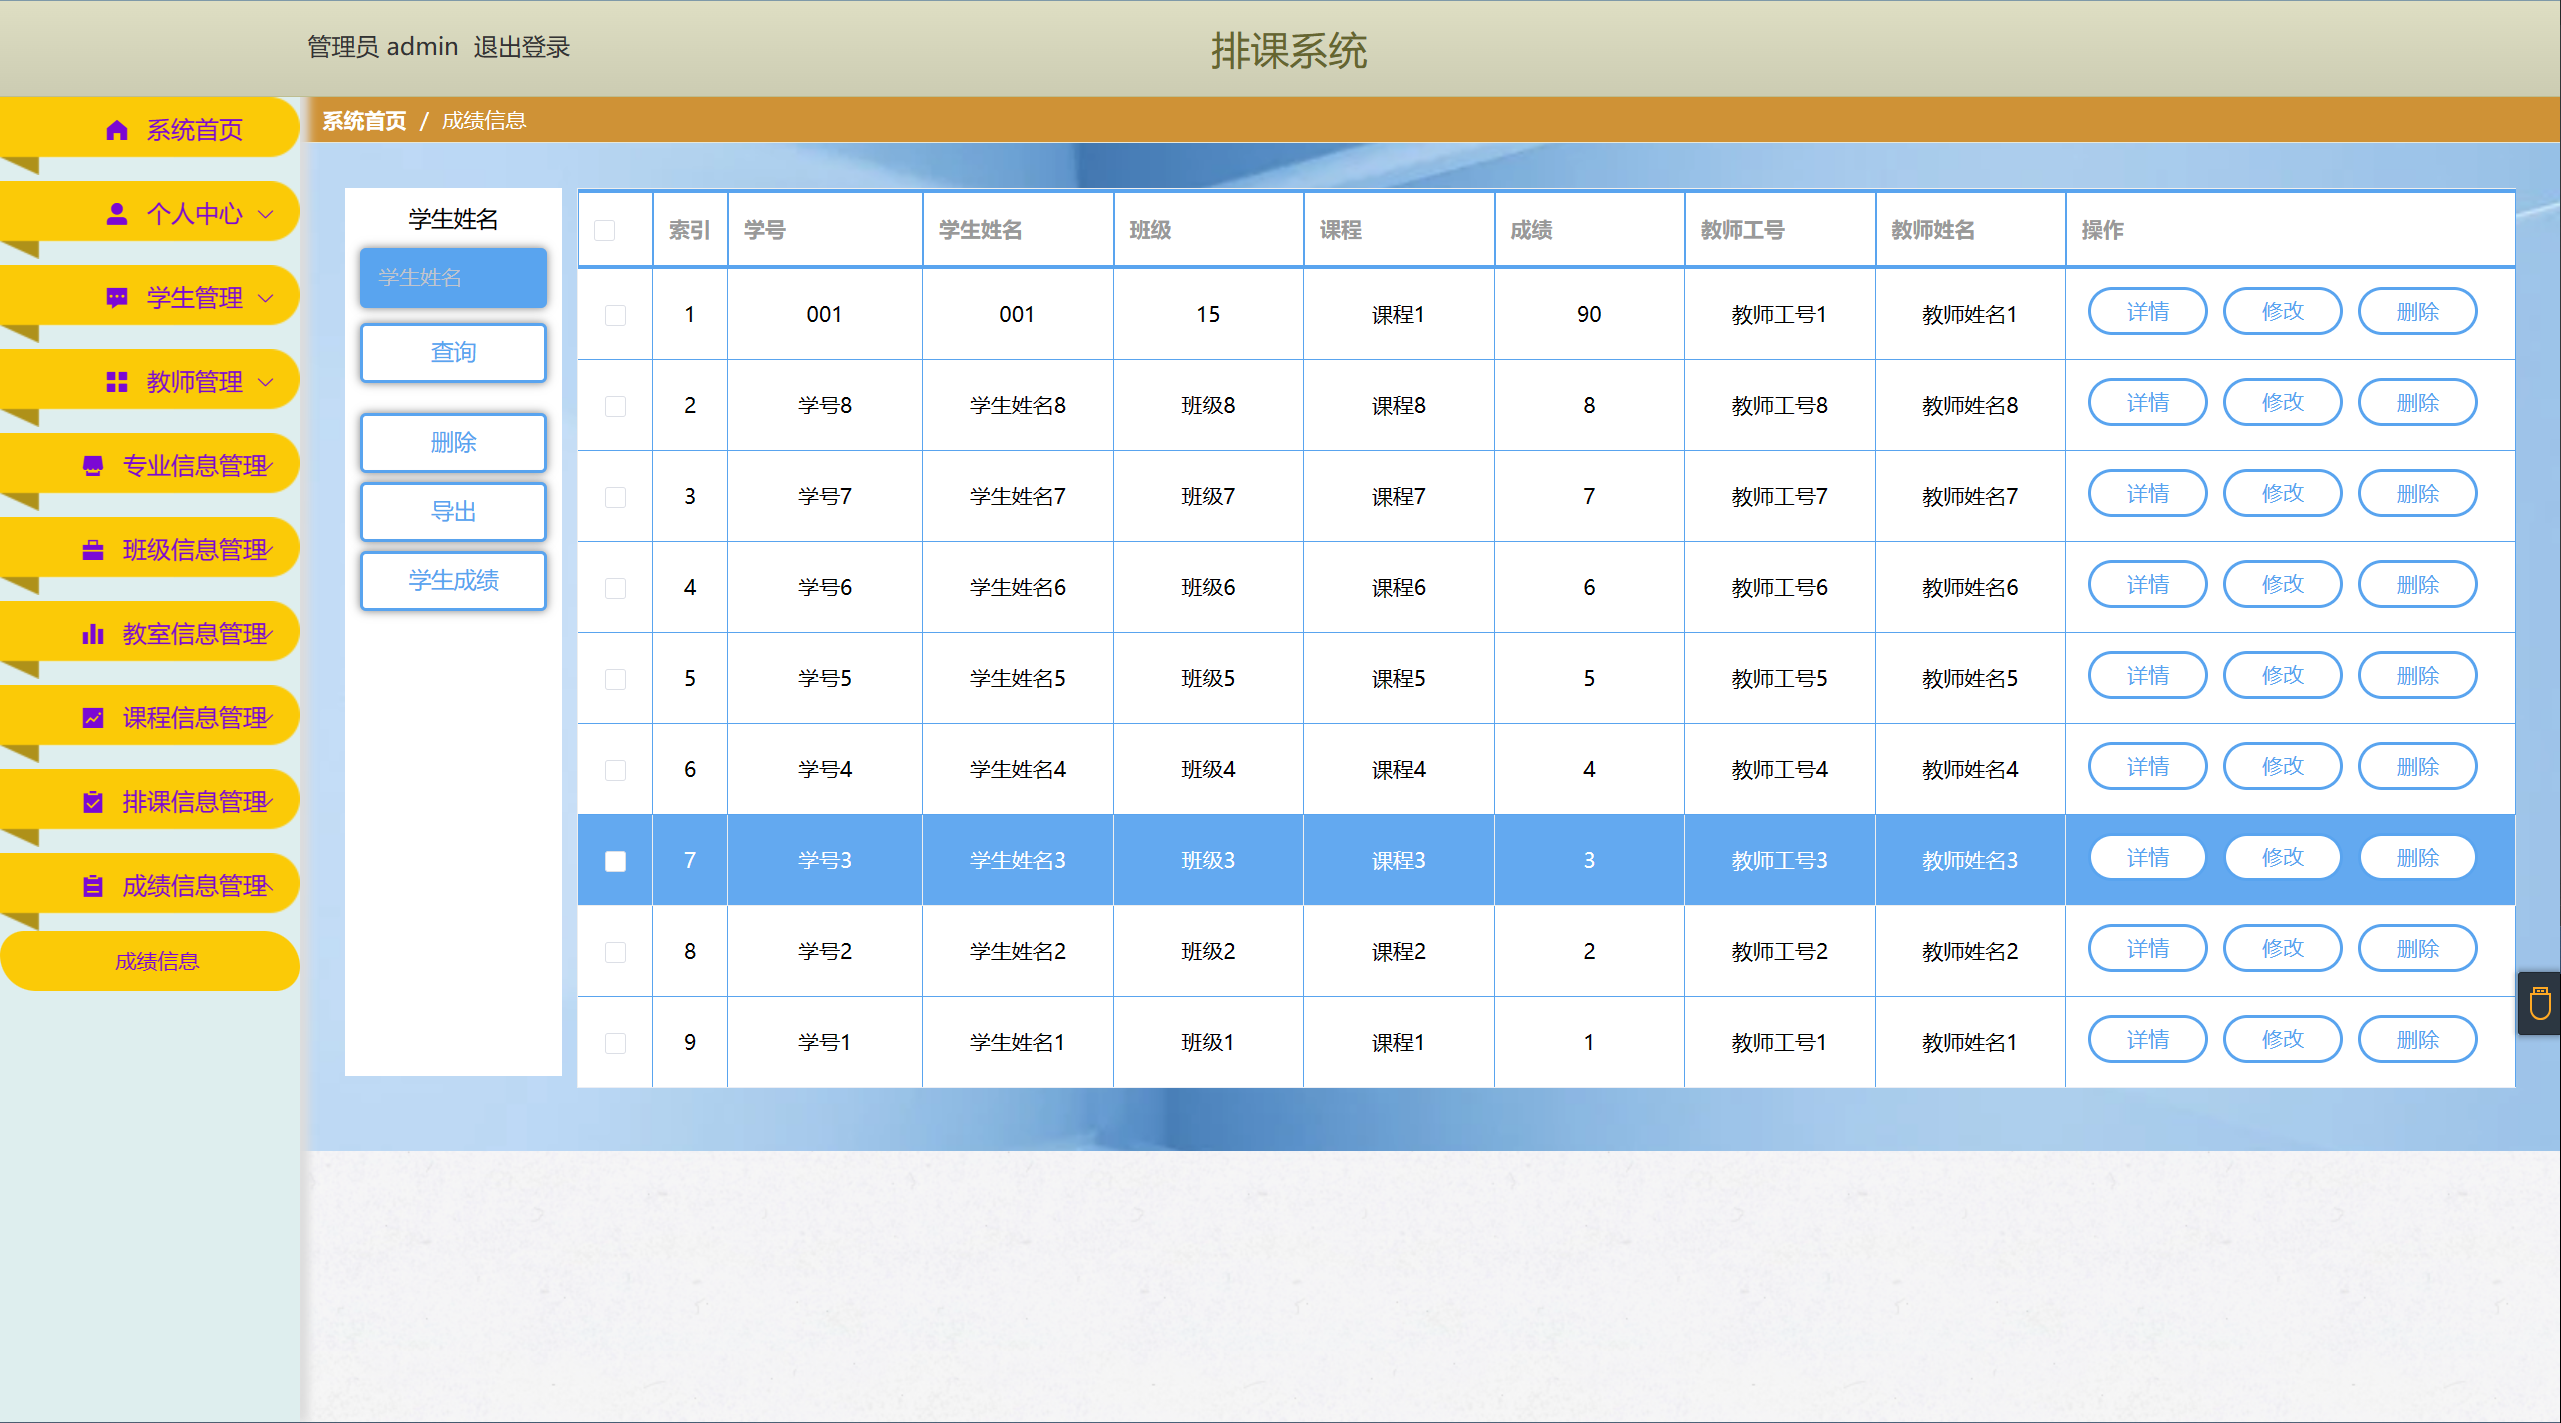2561x1423 pixels.
Task: Check the checkbox for row 学号8
Action: 616,406
